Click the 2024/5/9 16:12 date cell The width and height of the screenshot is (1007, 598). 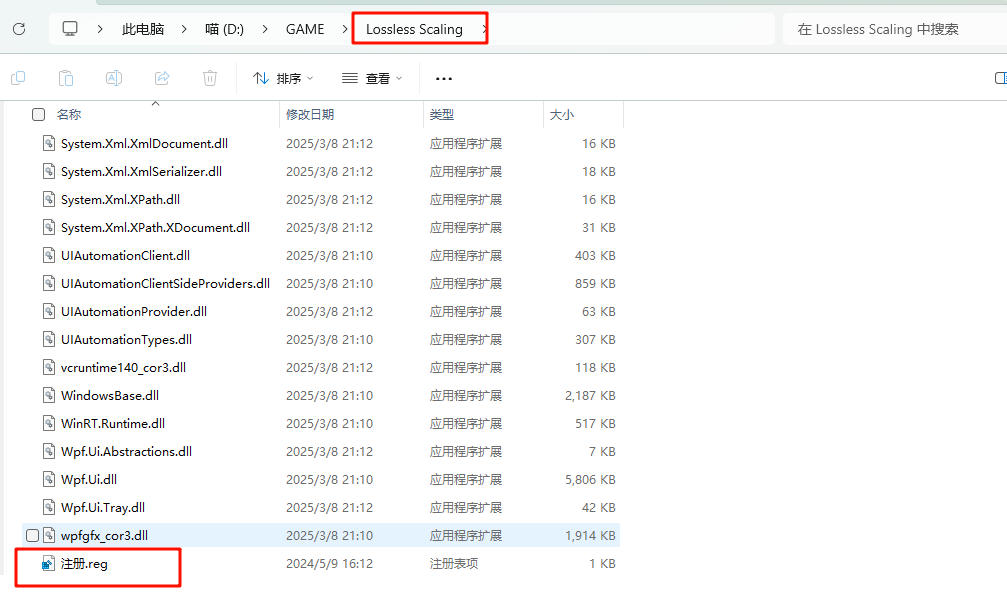coord(329,564)
